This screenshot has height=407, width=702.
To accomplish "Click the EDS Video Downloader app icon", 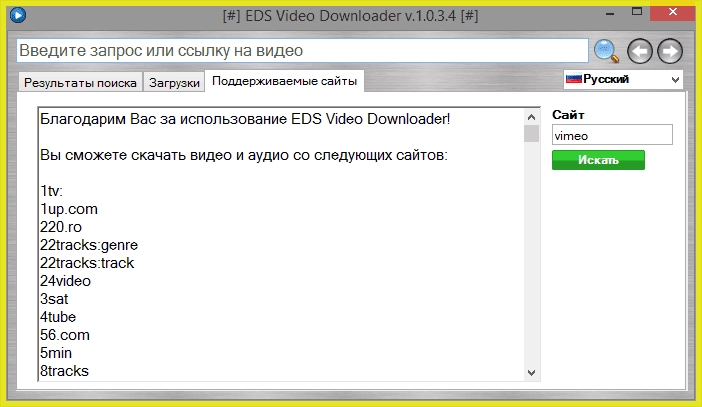I will [x=18, y=15].
